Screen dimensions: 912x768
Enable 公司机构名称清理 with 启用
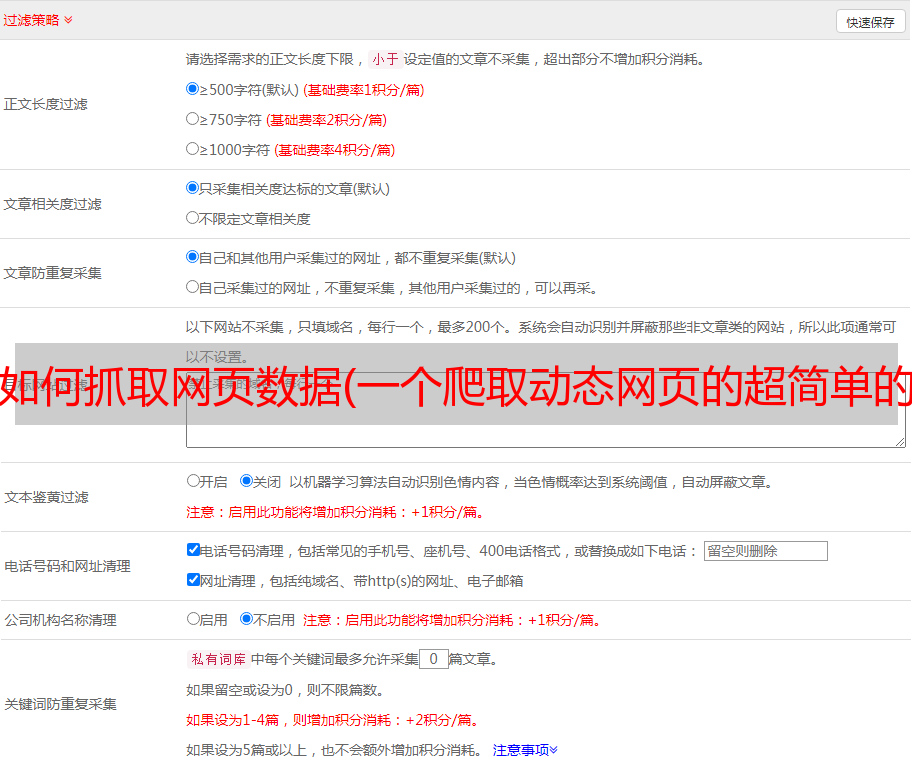193,619
